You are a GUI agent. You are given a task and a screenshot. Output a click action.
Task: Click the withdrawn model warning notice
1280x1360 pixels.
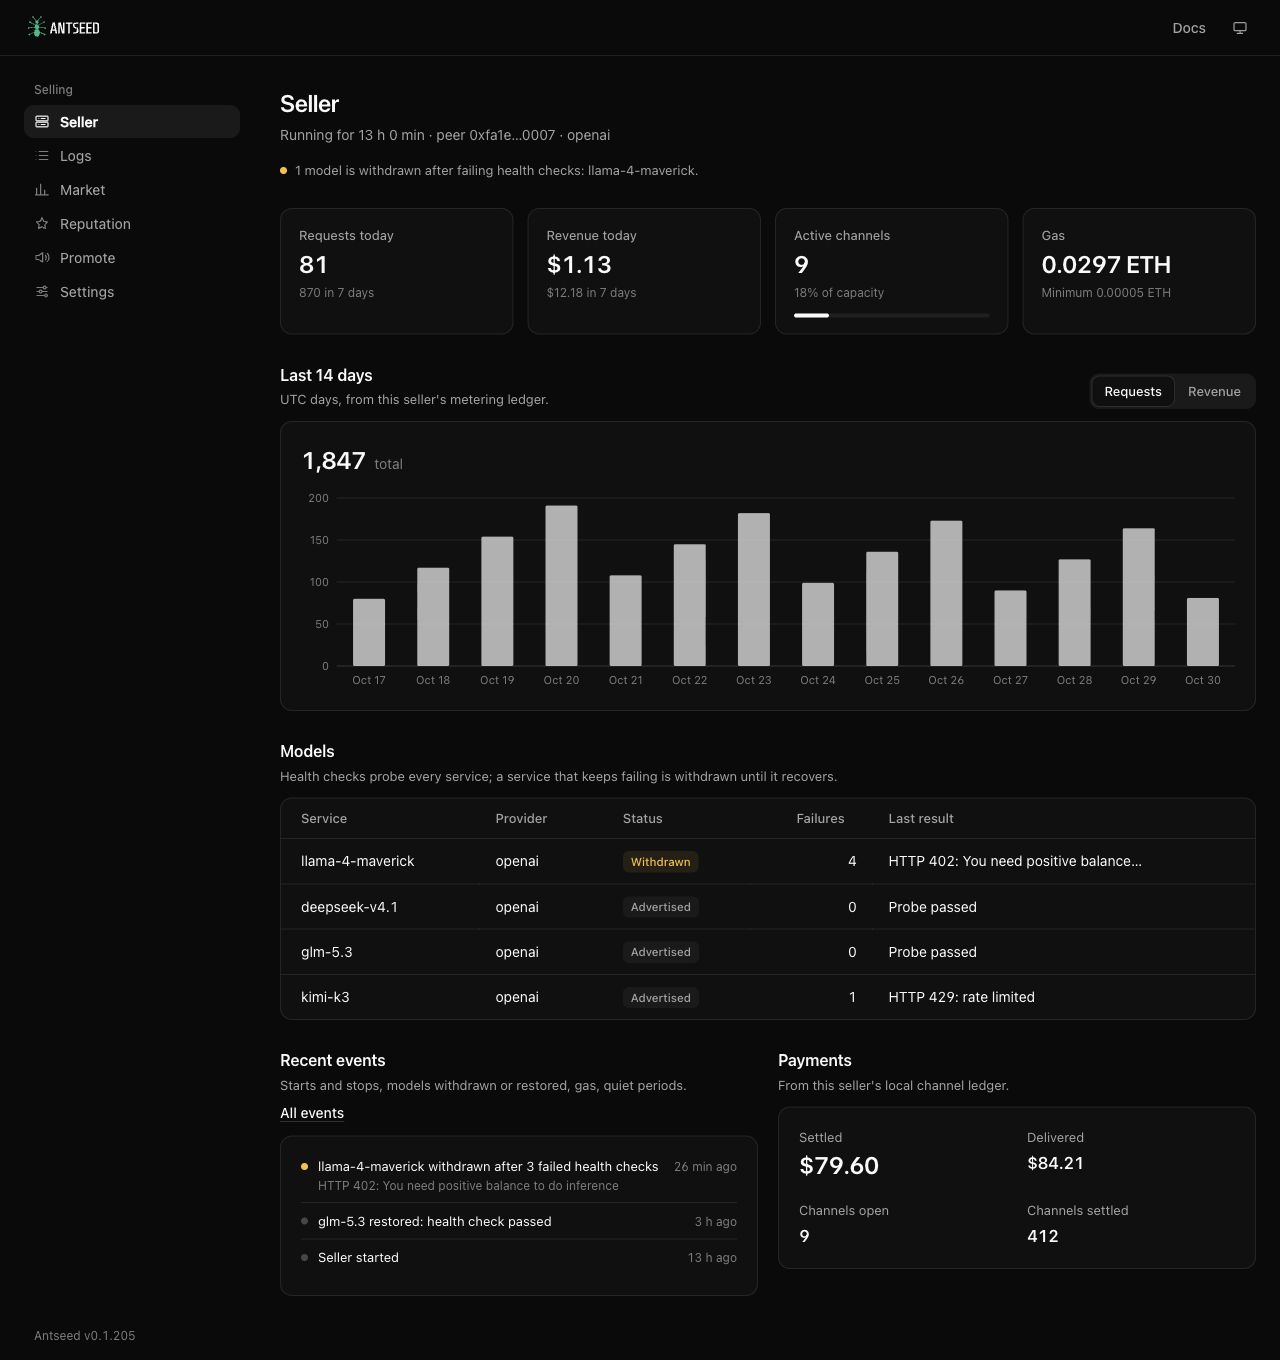click(x=489, y=171)
